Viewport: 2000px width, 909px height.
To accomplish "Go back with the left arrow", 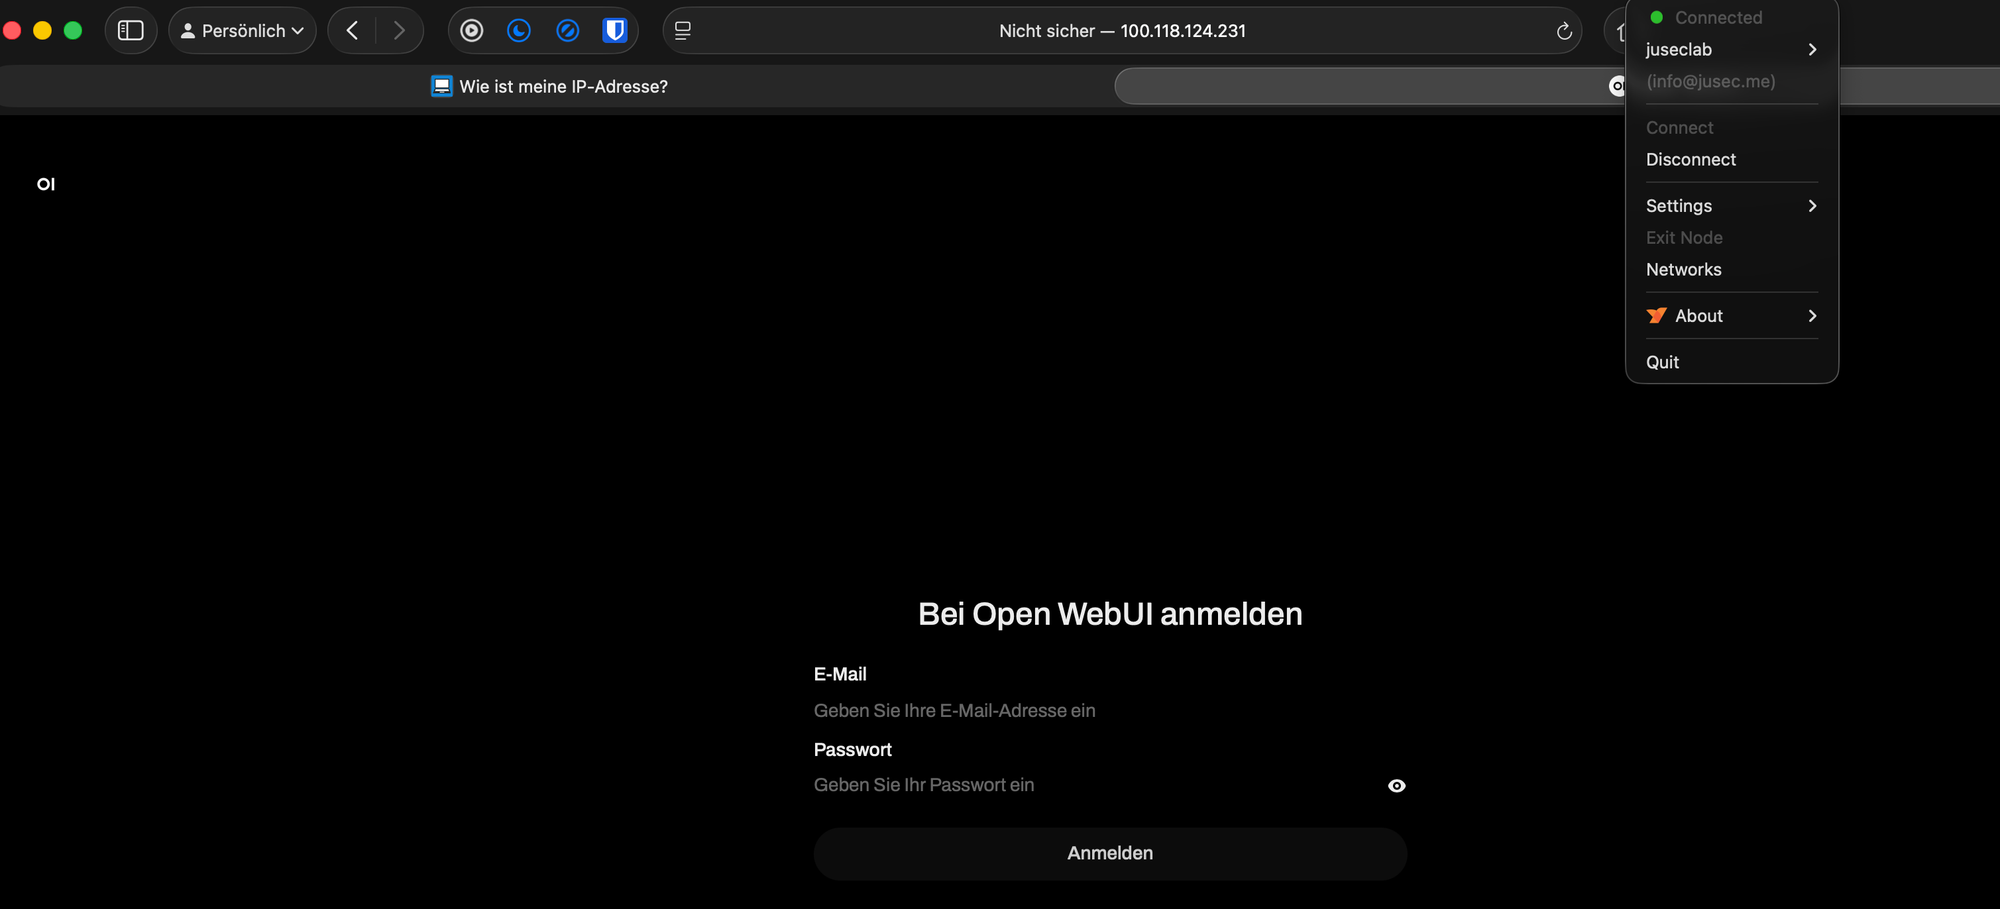I will pos(352,31).
